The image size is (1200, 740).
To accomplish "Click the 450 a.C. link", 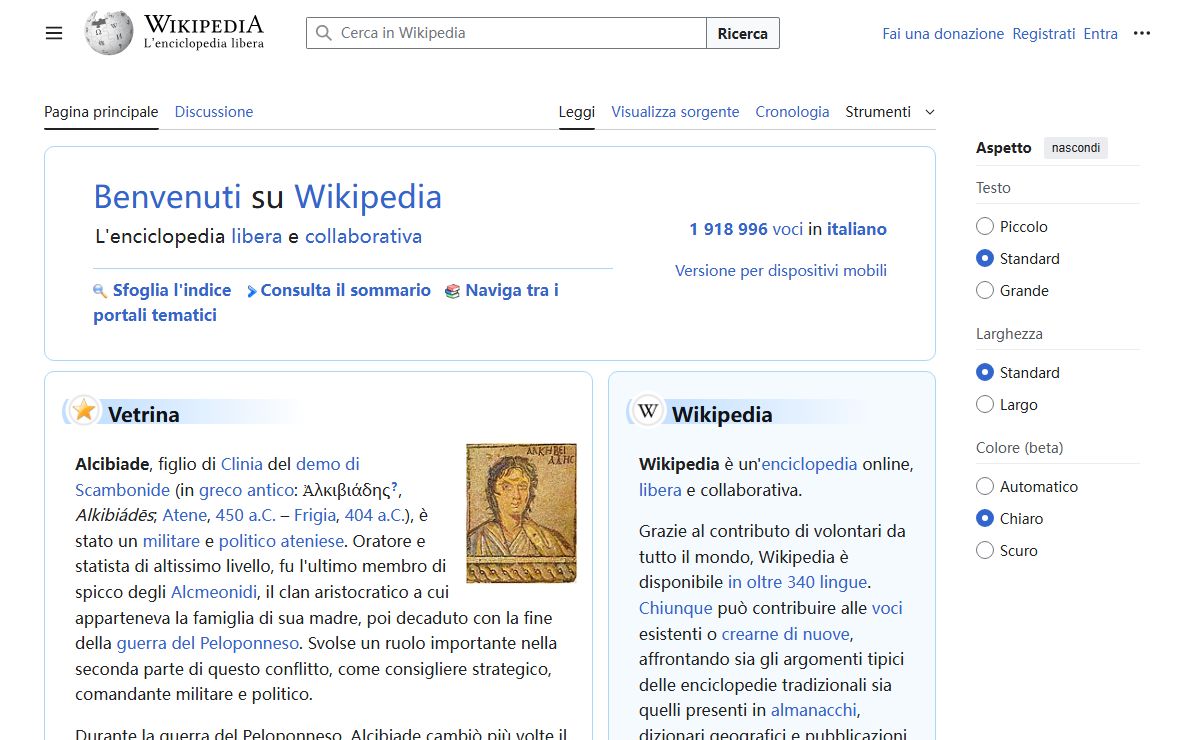I will 245,516.
